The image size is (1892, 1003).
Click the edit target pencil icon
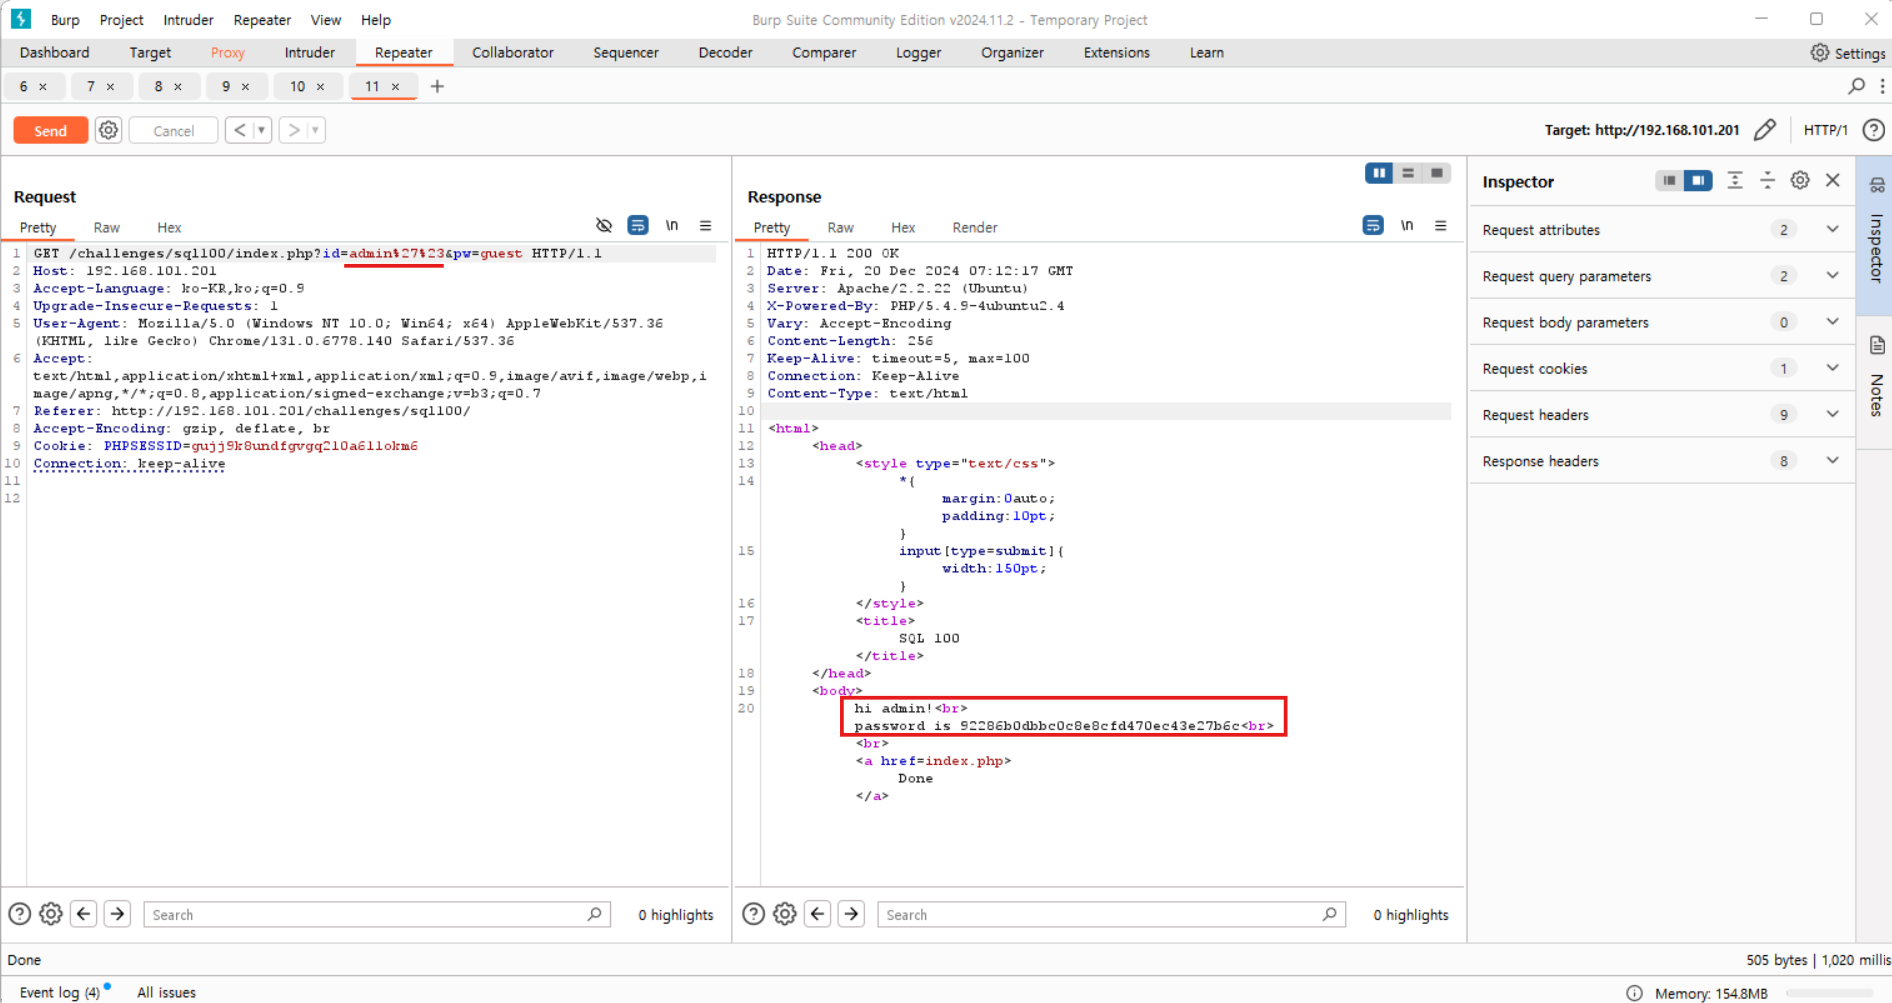pos(1765,130)
